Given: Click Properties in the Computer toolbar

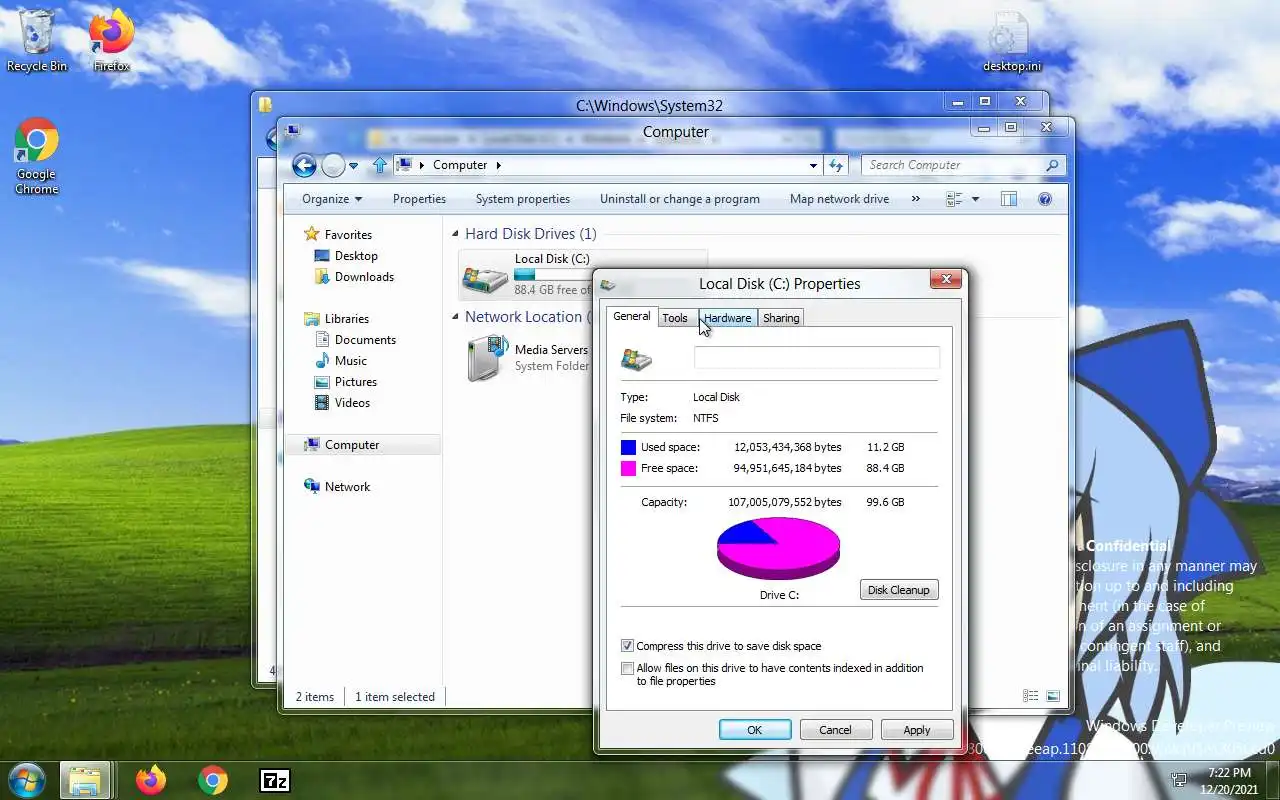Looking at the screenshot, I should pos(419,199).
